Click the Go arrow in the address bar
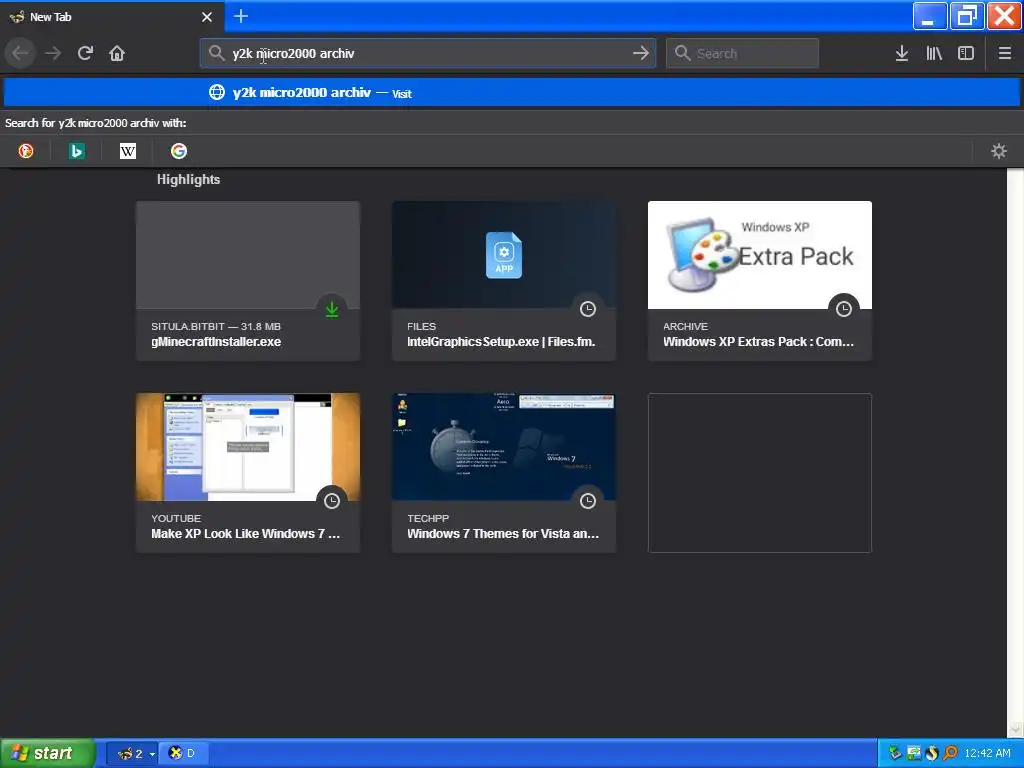The height and width of the screenshot is (768, 1024). coord(641,53)
